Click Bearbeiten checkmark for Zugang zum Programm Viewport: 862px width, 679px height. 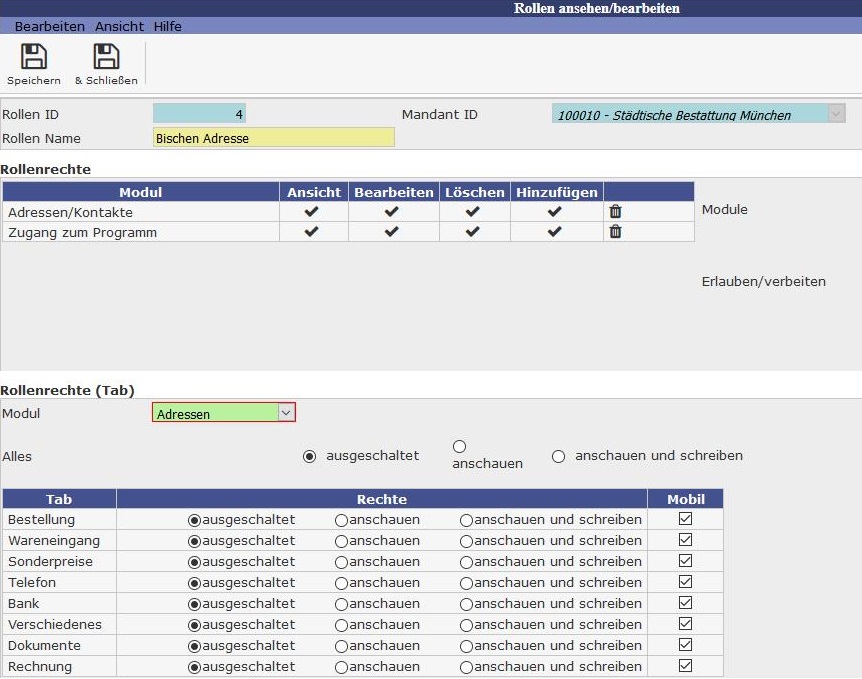(x=392, y=232)
